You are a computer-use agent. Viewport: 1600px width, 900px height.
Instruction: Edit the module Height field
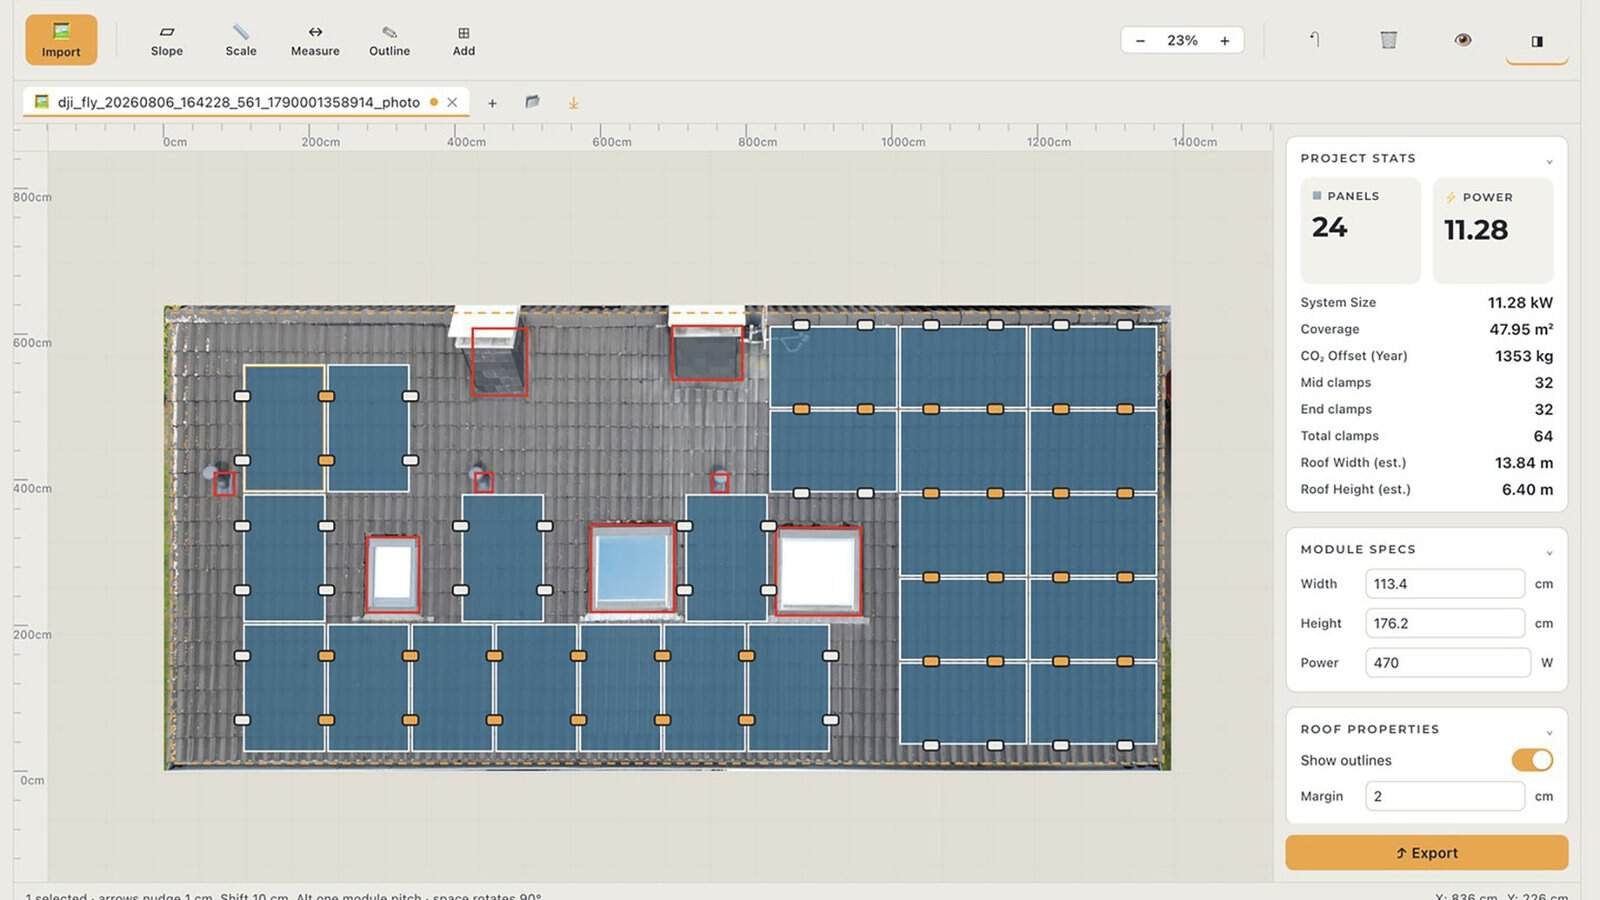coord(1444,623)
